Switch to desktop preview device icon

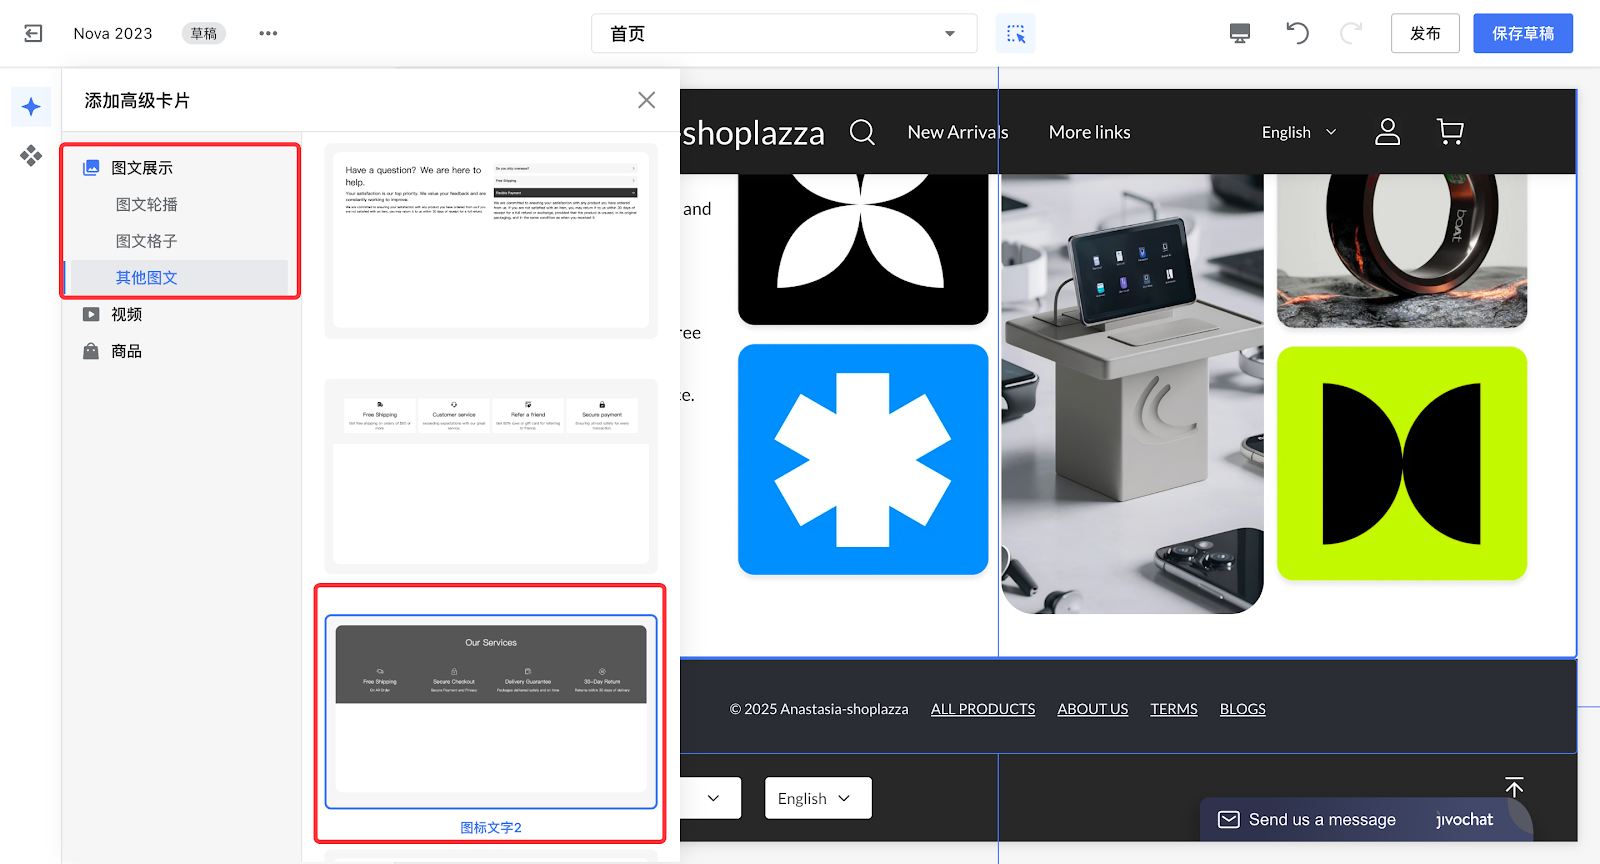(1239, 33)
